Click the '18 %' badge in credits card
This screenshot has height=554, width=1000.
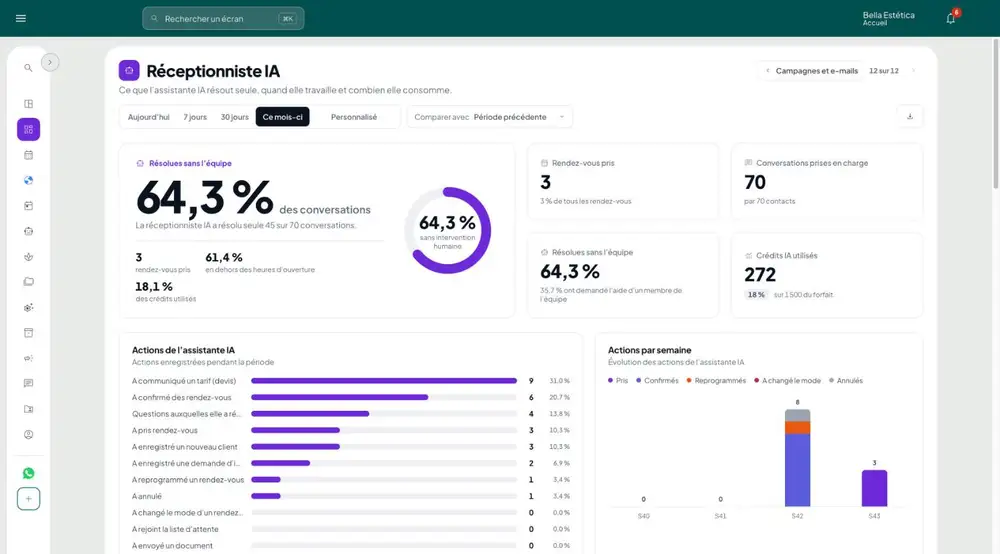click(756, 295)
